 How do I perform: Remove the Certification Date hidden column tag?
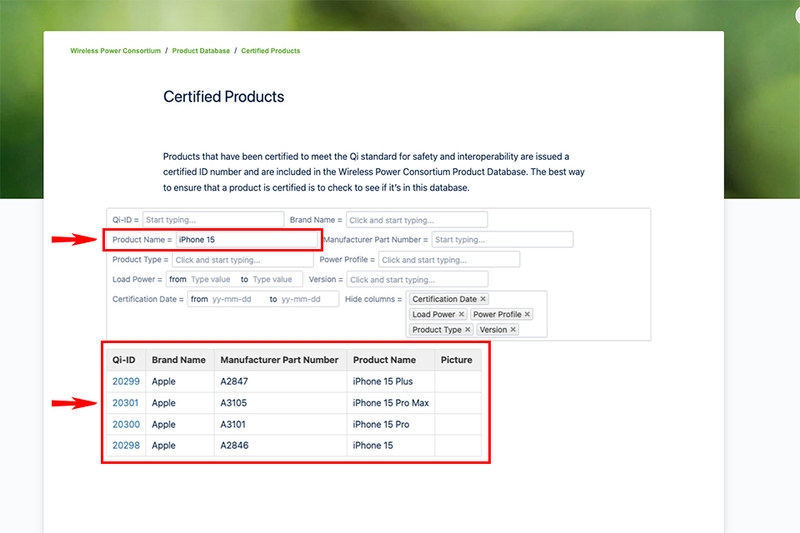click(483, 299)
